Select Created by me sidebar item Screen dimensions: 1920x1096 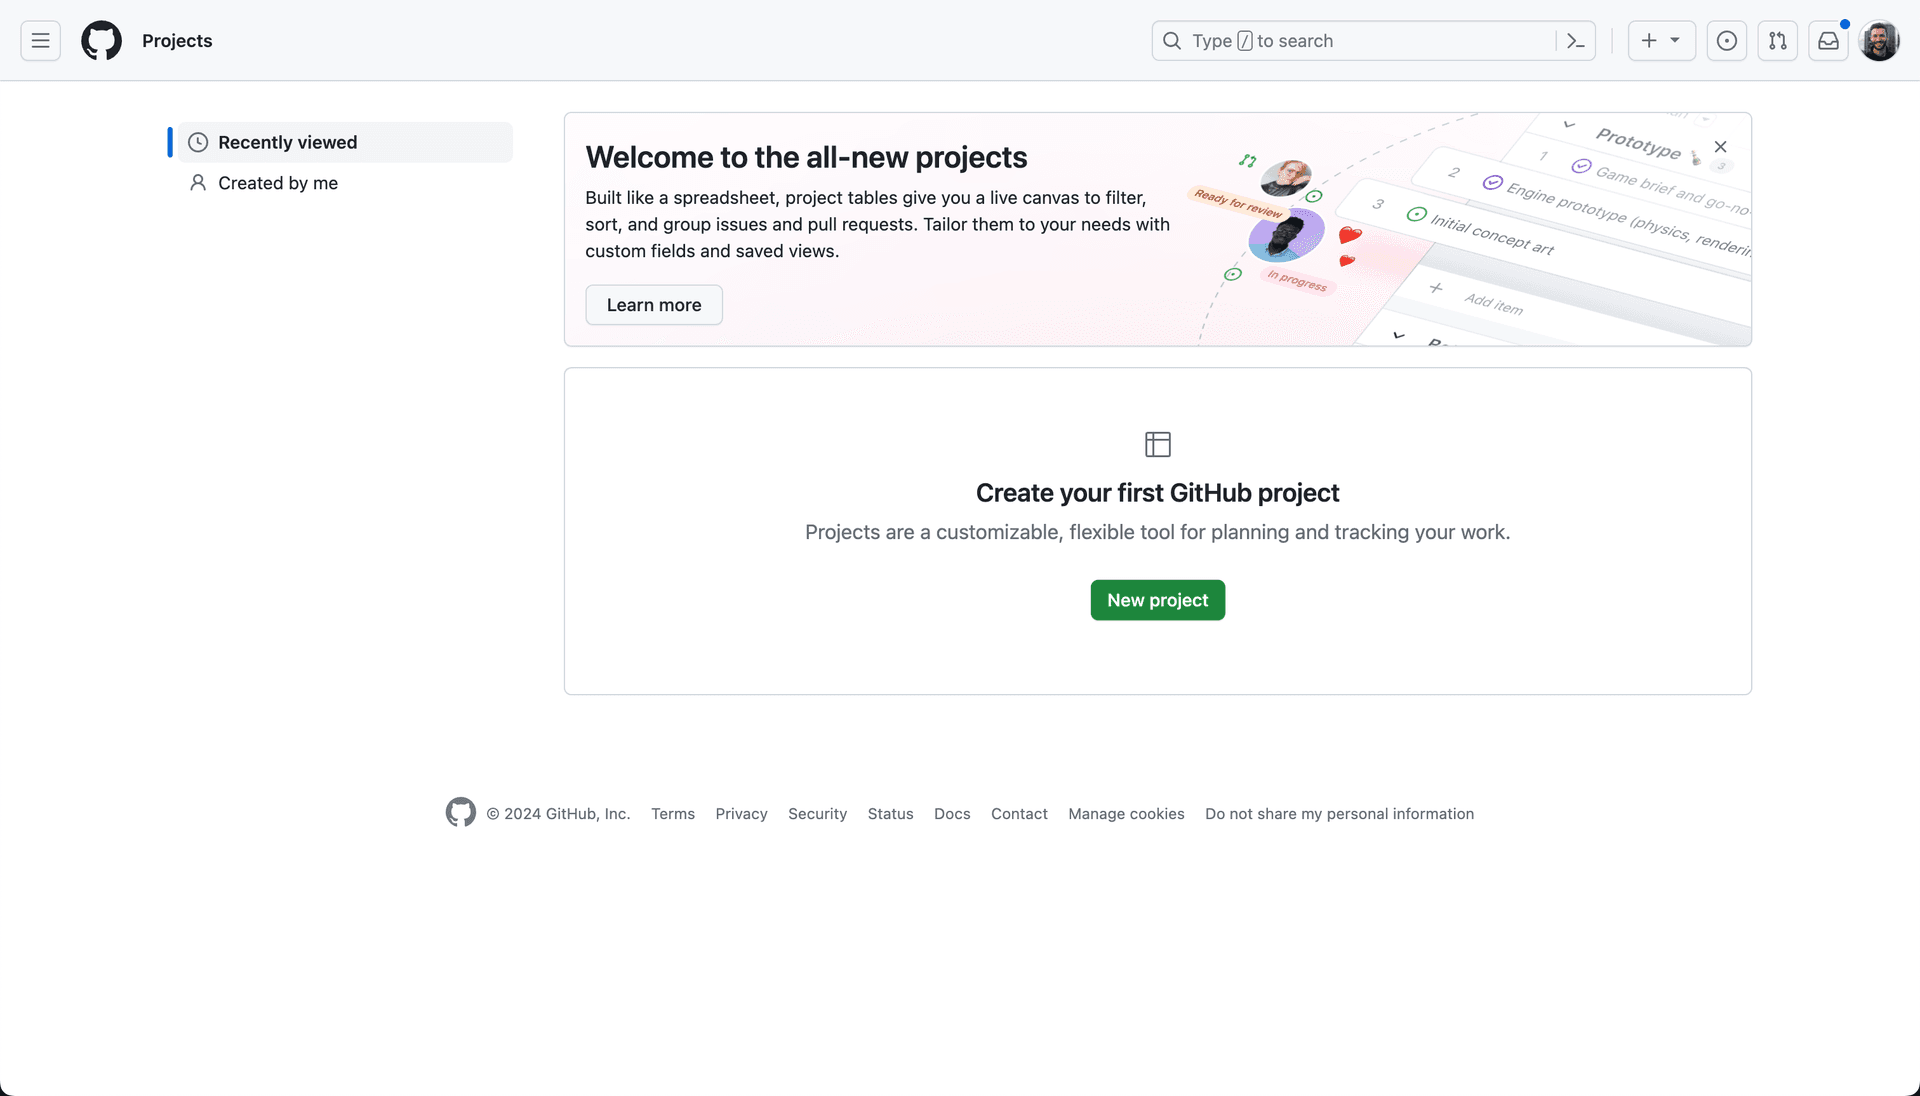pos(278,183)
